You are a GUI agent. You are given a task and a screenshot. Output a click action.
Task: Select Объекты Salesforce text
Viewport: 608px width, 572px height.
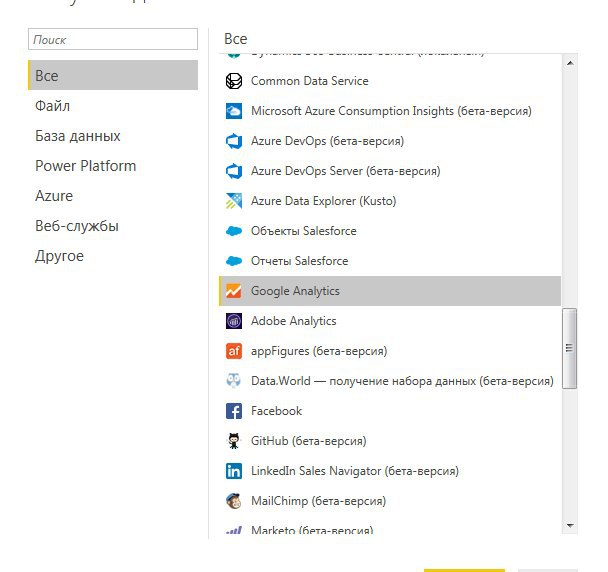point(304,231)
